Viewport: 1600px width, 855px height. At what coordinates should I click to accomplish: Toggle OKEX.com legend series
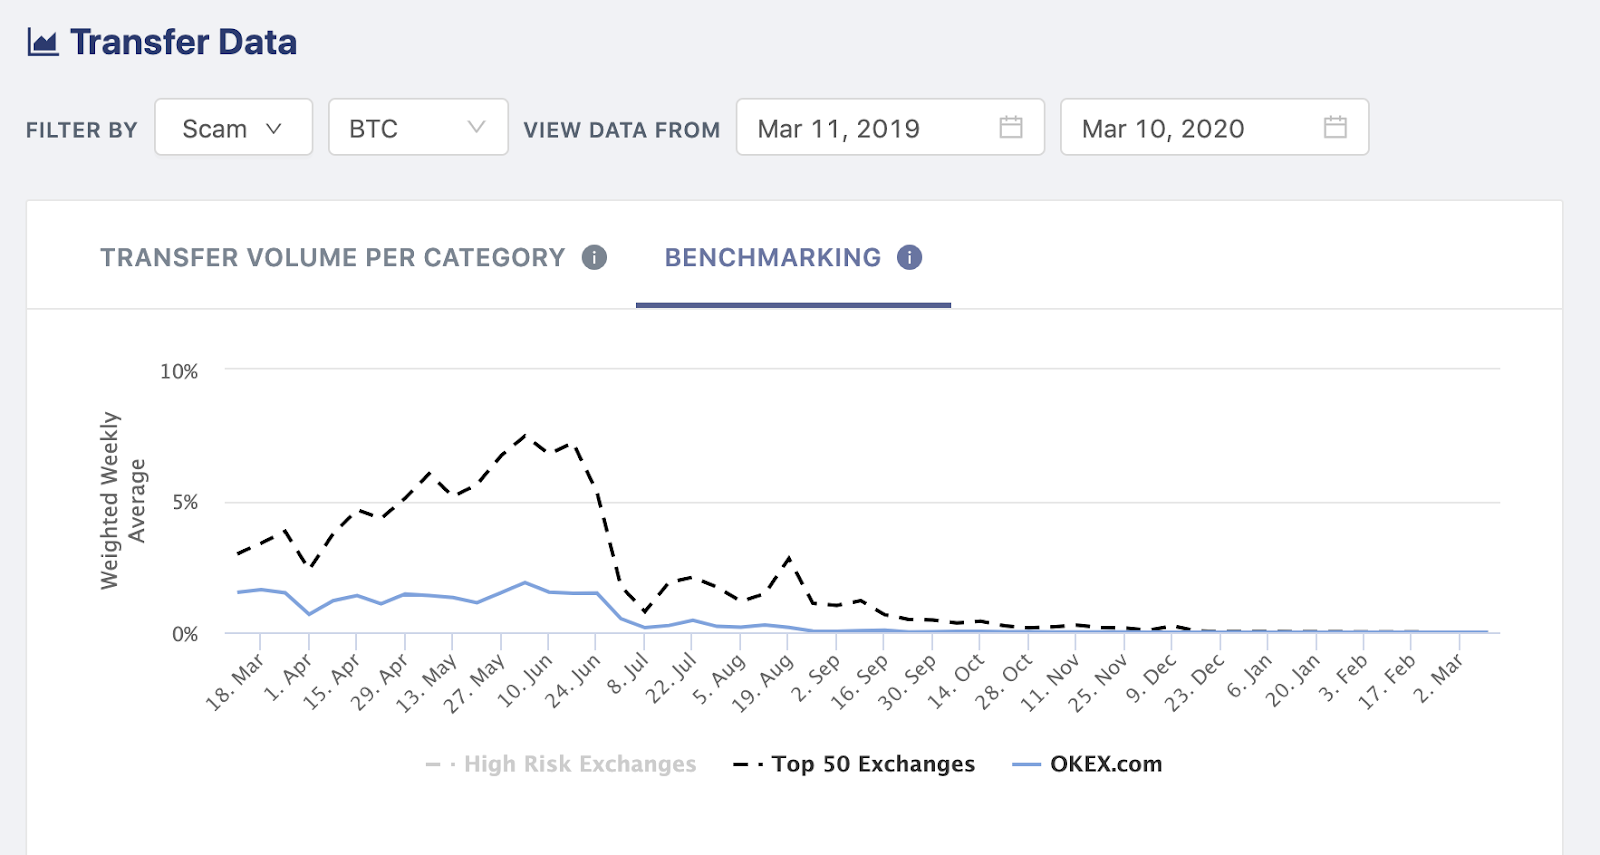click(x=1105, y=764)
